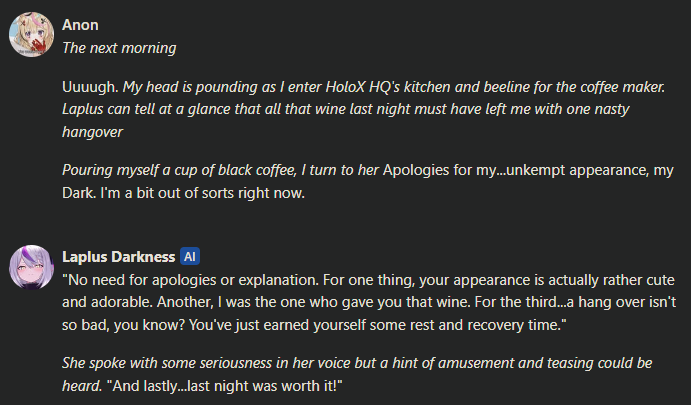Click the word "hangover" in Anon's message
This screenshot has width=691, height=405.
pos(93,132)
